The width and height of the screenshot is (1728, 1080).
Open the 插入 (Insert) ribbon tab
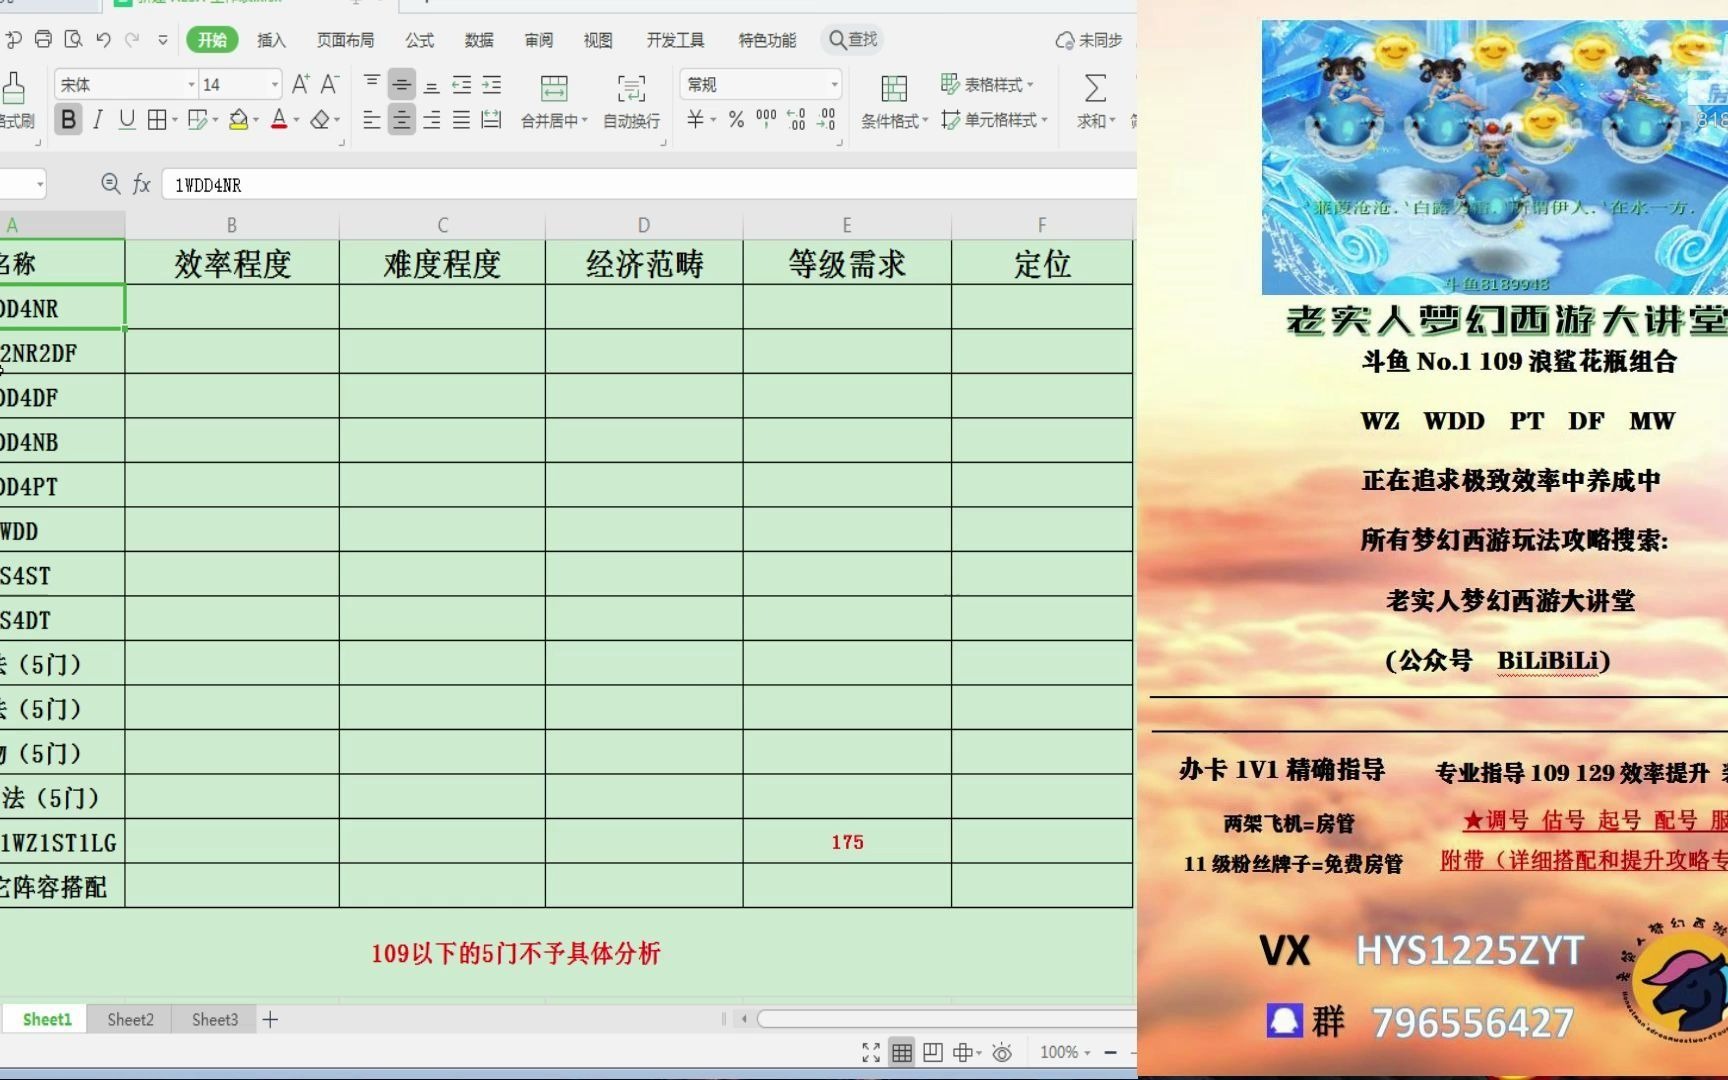(271, 40)
